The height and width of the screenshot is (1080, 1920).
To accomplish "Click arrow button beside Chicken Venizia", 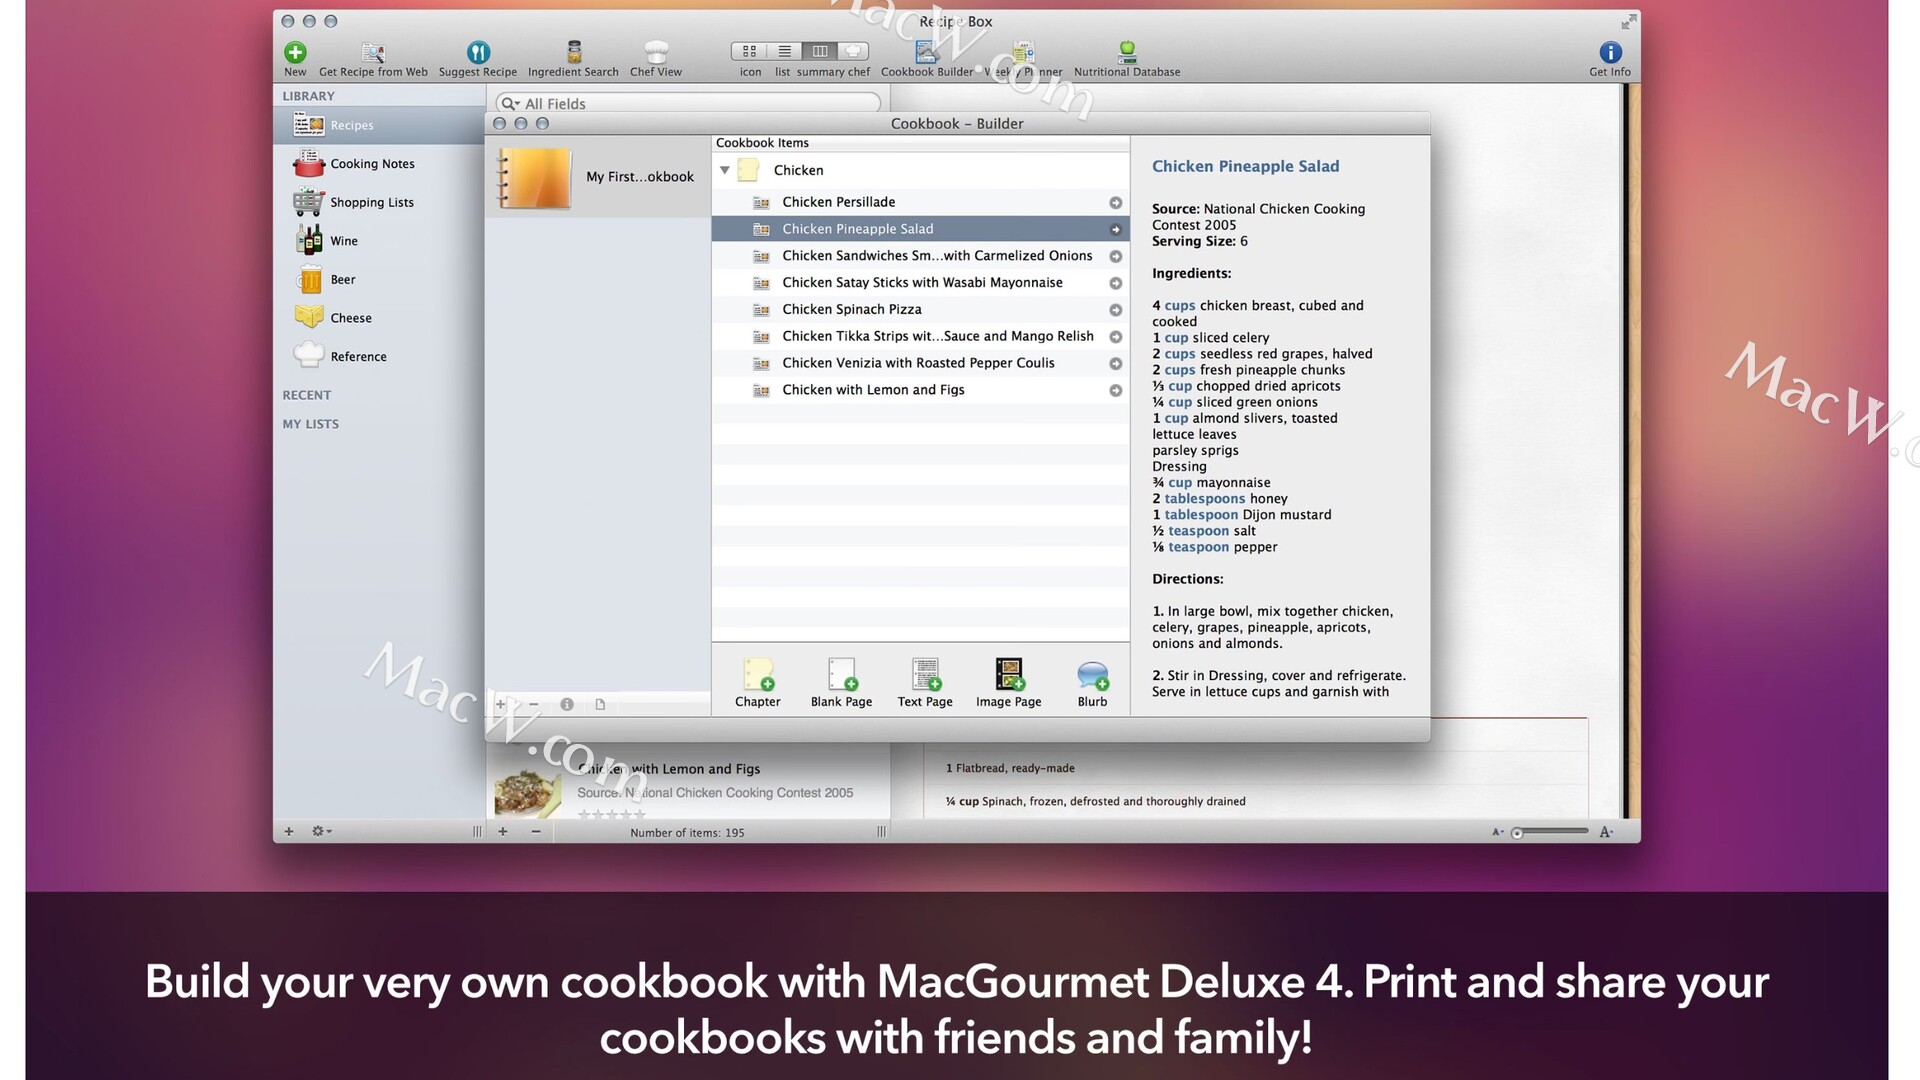I will click(x=1115, y=364).
